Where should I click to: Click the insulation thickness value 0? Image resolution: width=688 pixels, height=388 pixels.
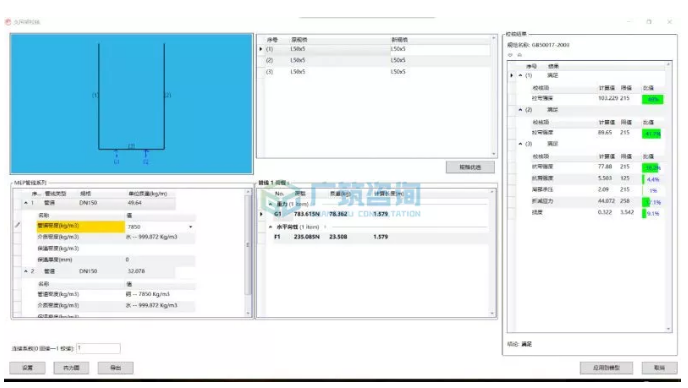(x=127, y=260)
